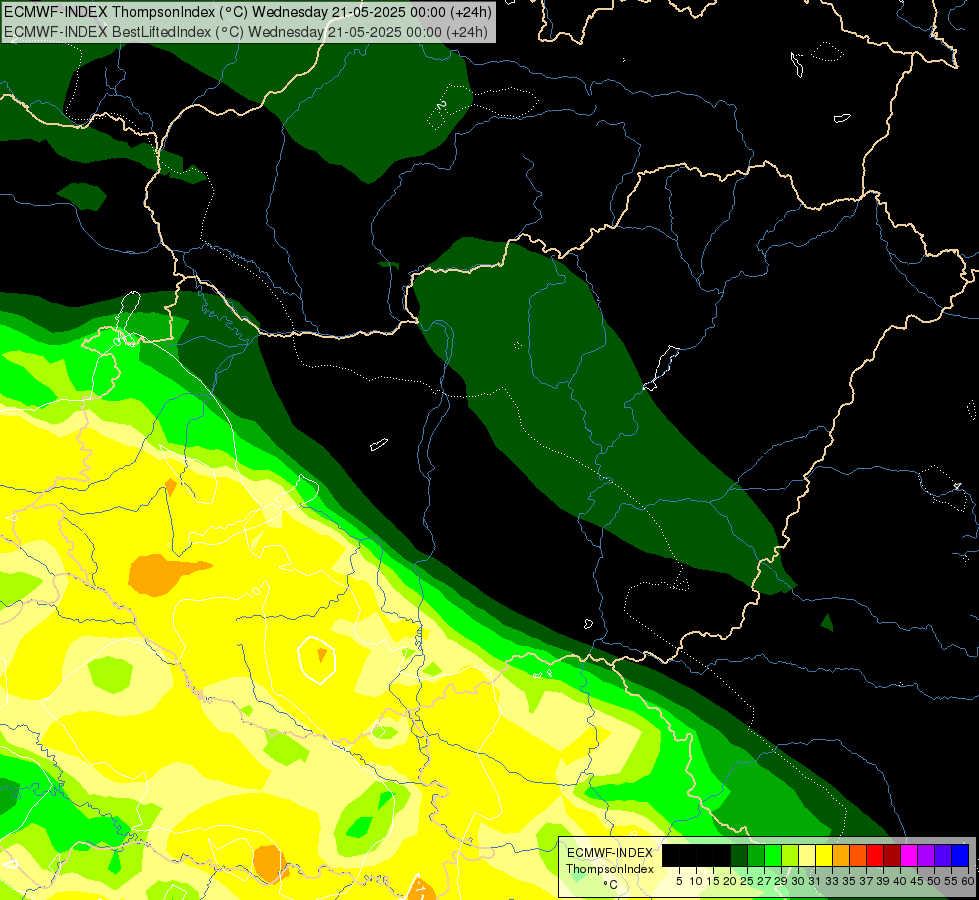
Task: Select the magenta 40–45 legend swatch
Action: click(909, 855)
